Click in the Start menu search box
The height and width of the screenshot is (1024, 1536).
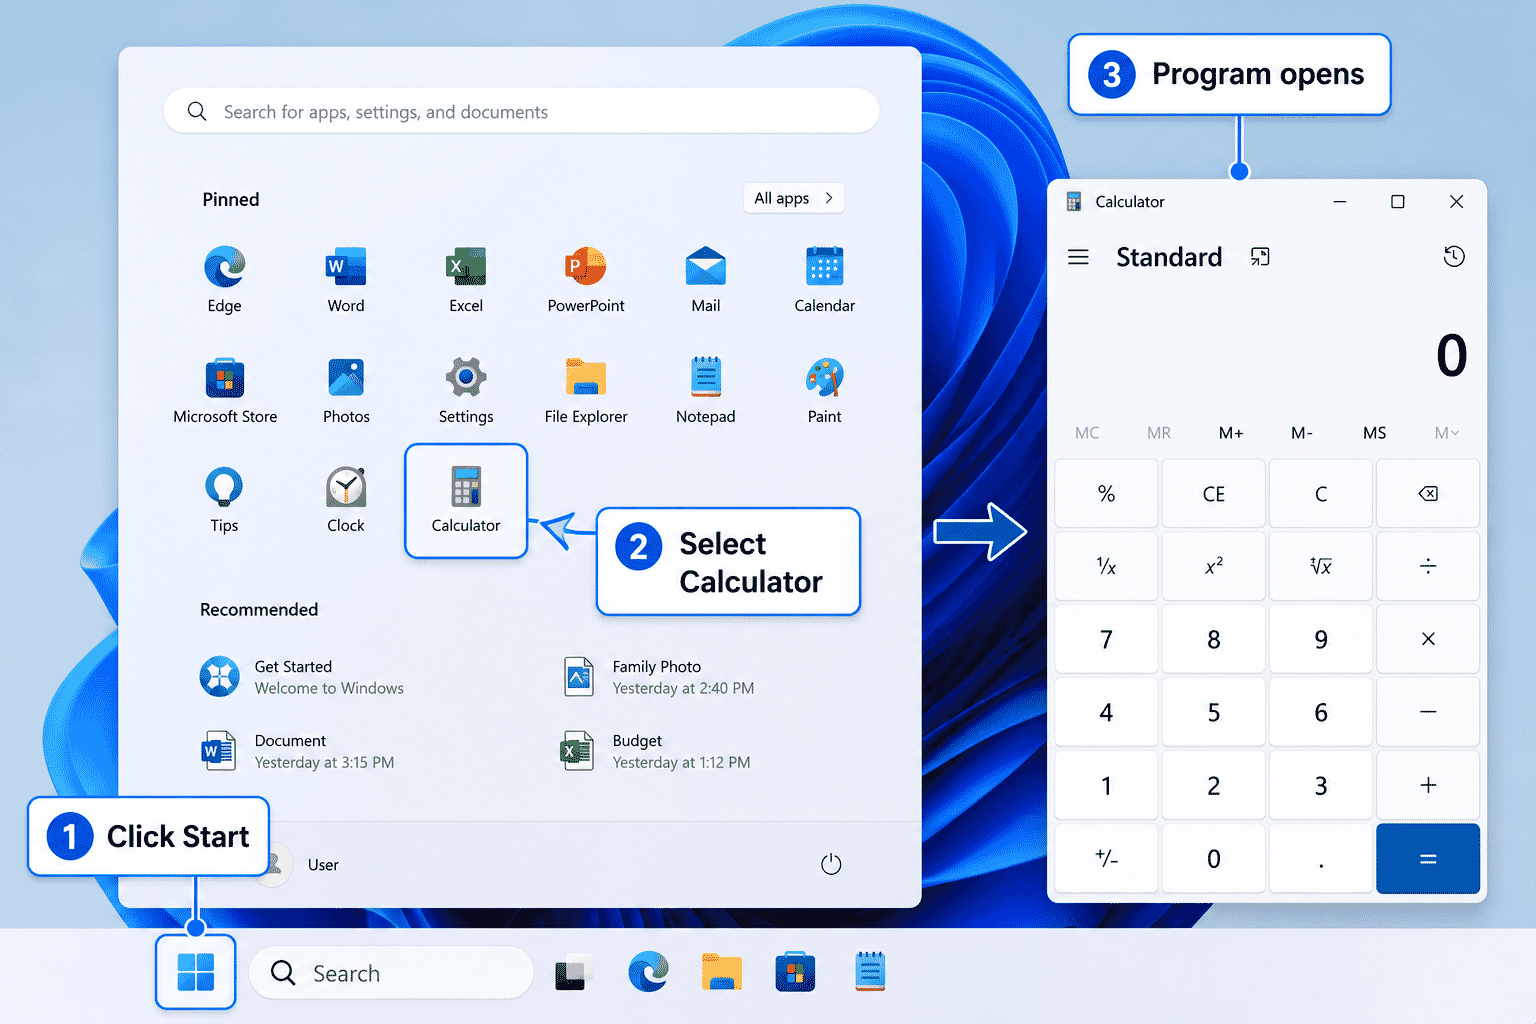click(521, 111)
